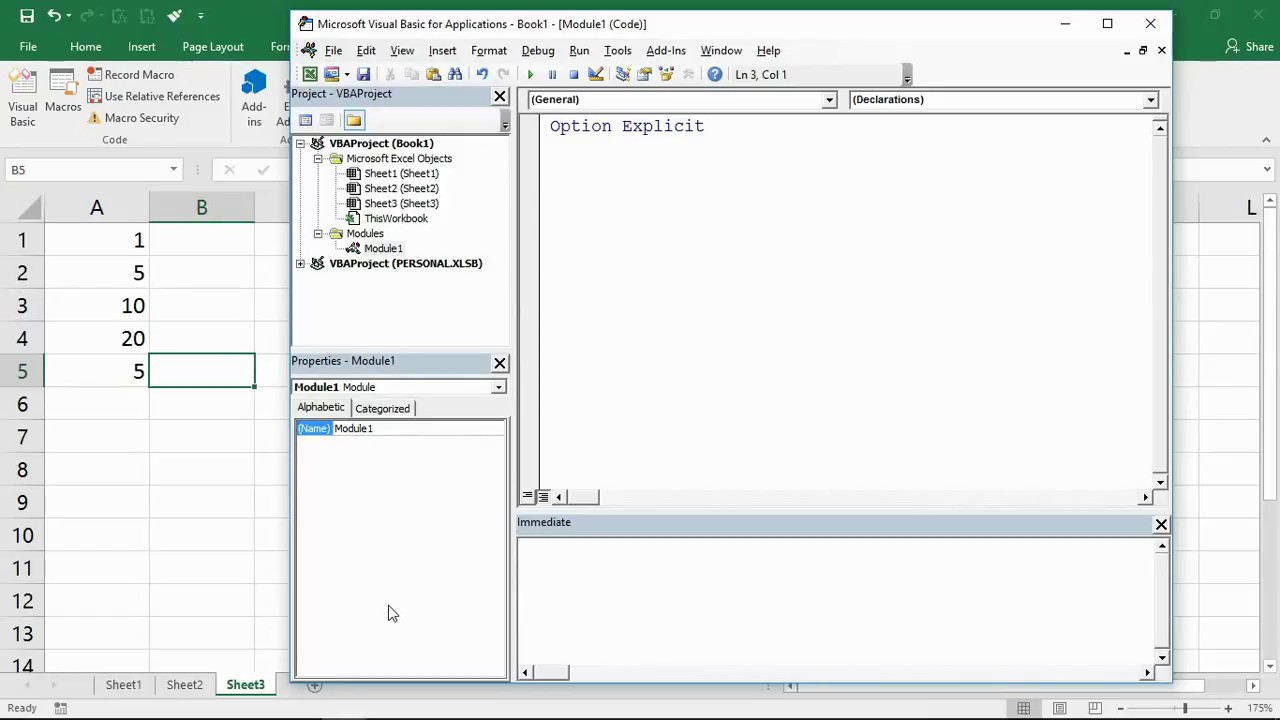
Task: Open the Tools menu
Action: tap(618, 50)
